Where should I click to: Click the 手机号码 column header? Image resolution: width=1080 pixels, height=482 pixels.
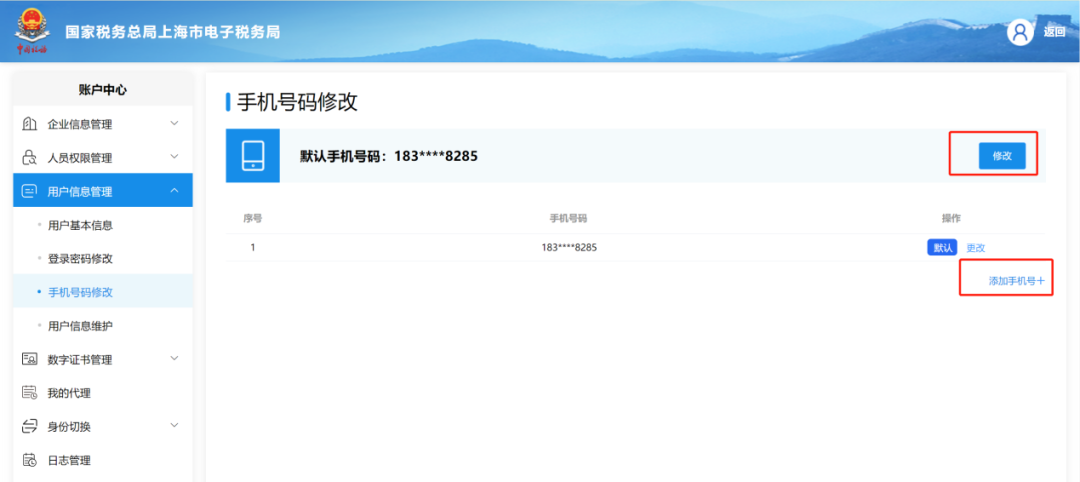[568, 218]
